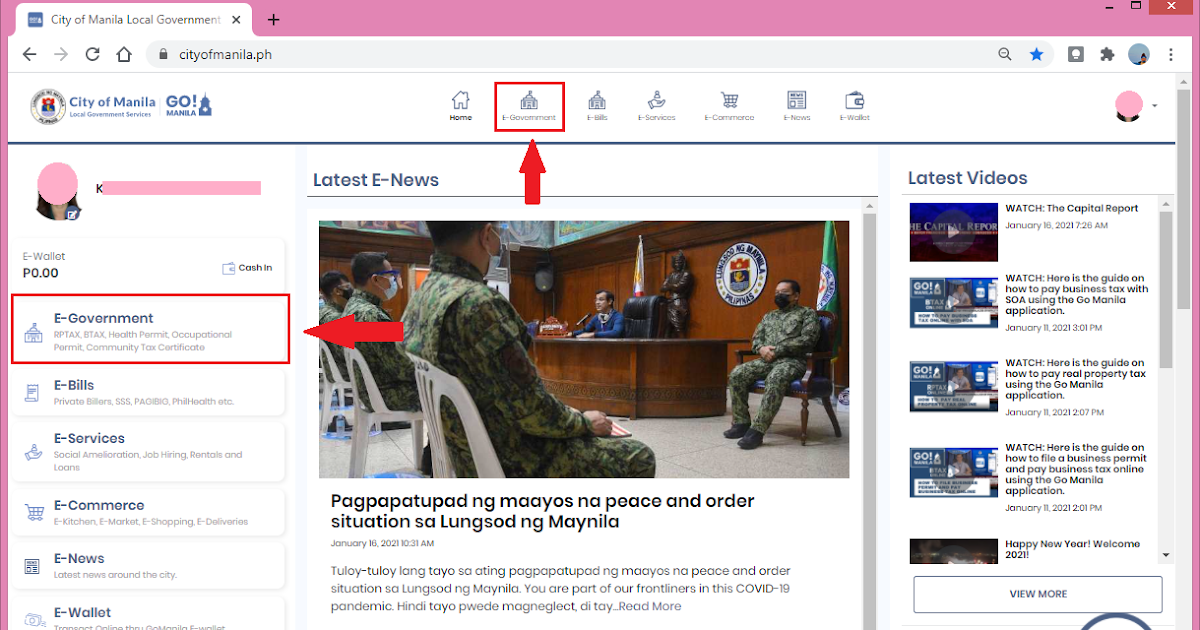Click the bookmark star in address bar
The image size is (1200, 630).
pos(1036,53)
